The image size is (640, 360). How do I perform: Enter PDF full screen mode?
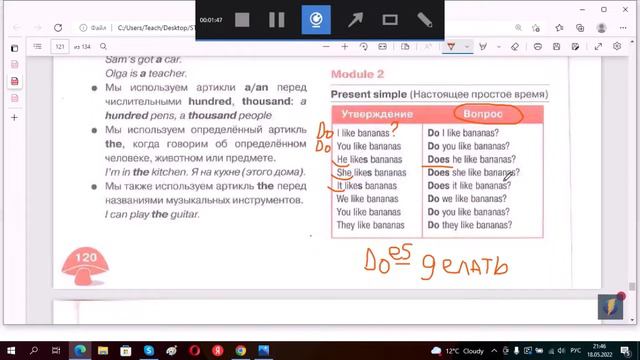pyautogui.click(x=598, y=47)
